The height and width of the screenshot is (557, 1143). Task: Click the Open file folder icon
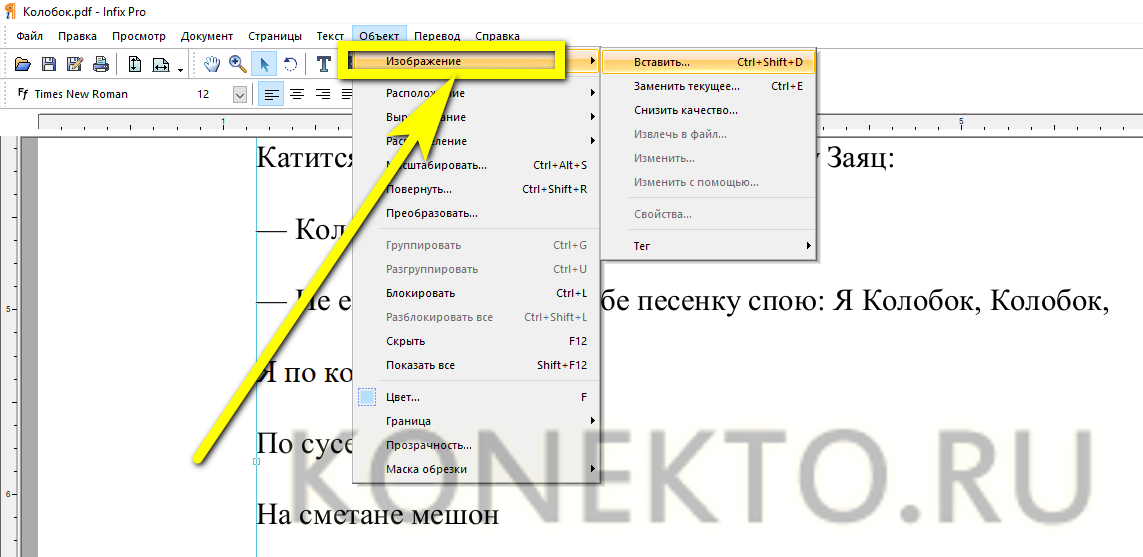click(23, 64)
